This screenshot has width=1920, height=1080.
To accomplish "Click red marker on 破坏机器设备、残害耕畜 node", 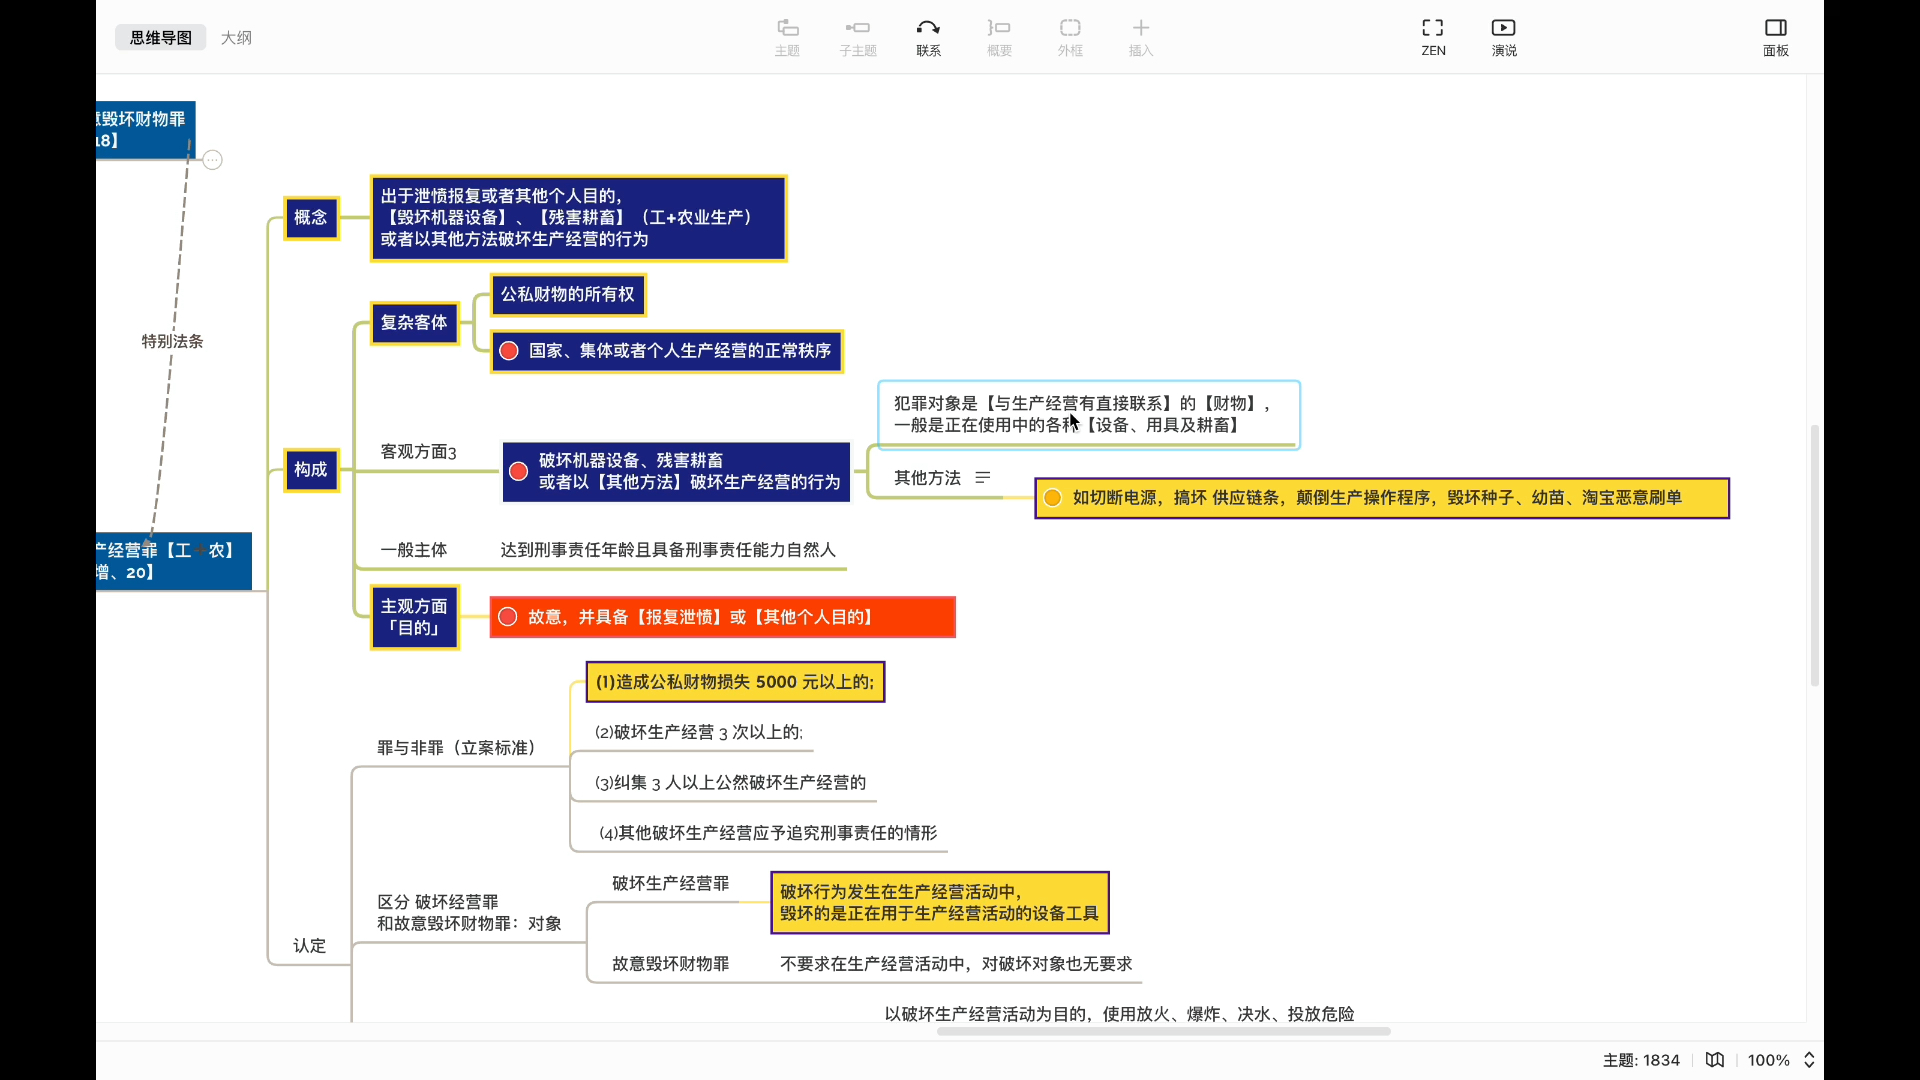I will (519, 471).
